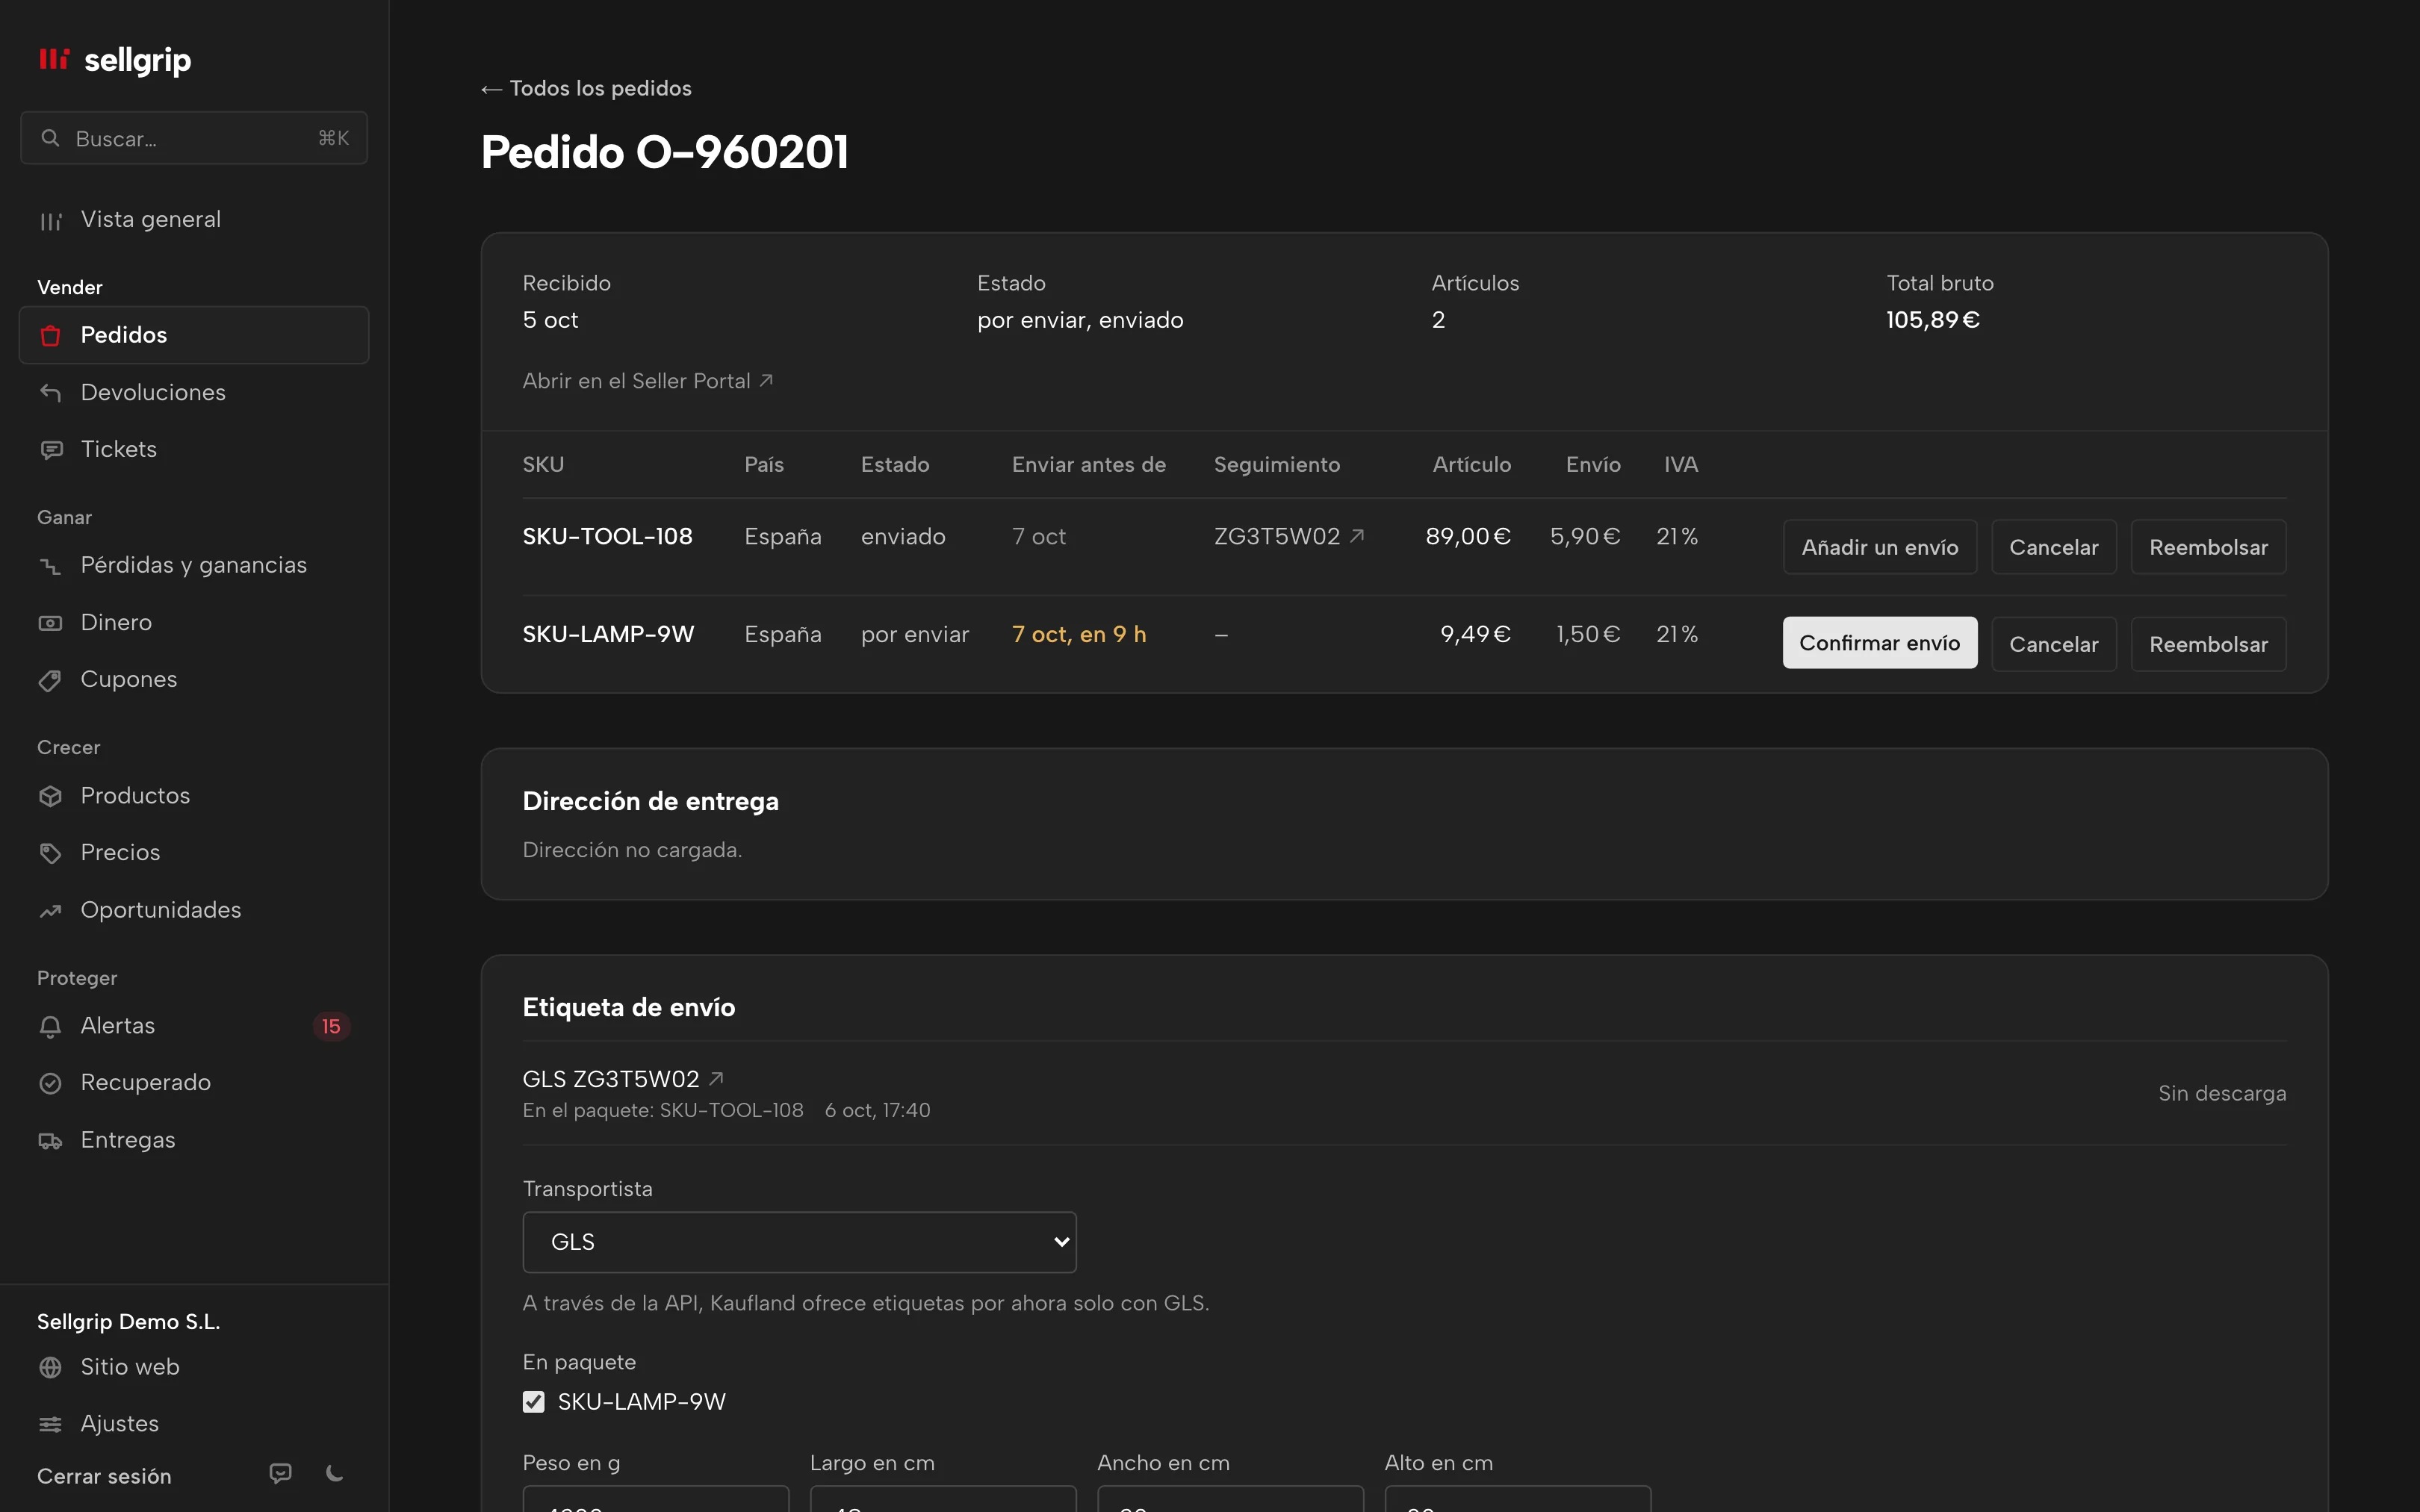
Task: Go to Pérdidas y ganancias
Action: [x=194, y=565]
